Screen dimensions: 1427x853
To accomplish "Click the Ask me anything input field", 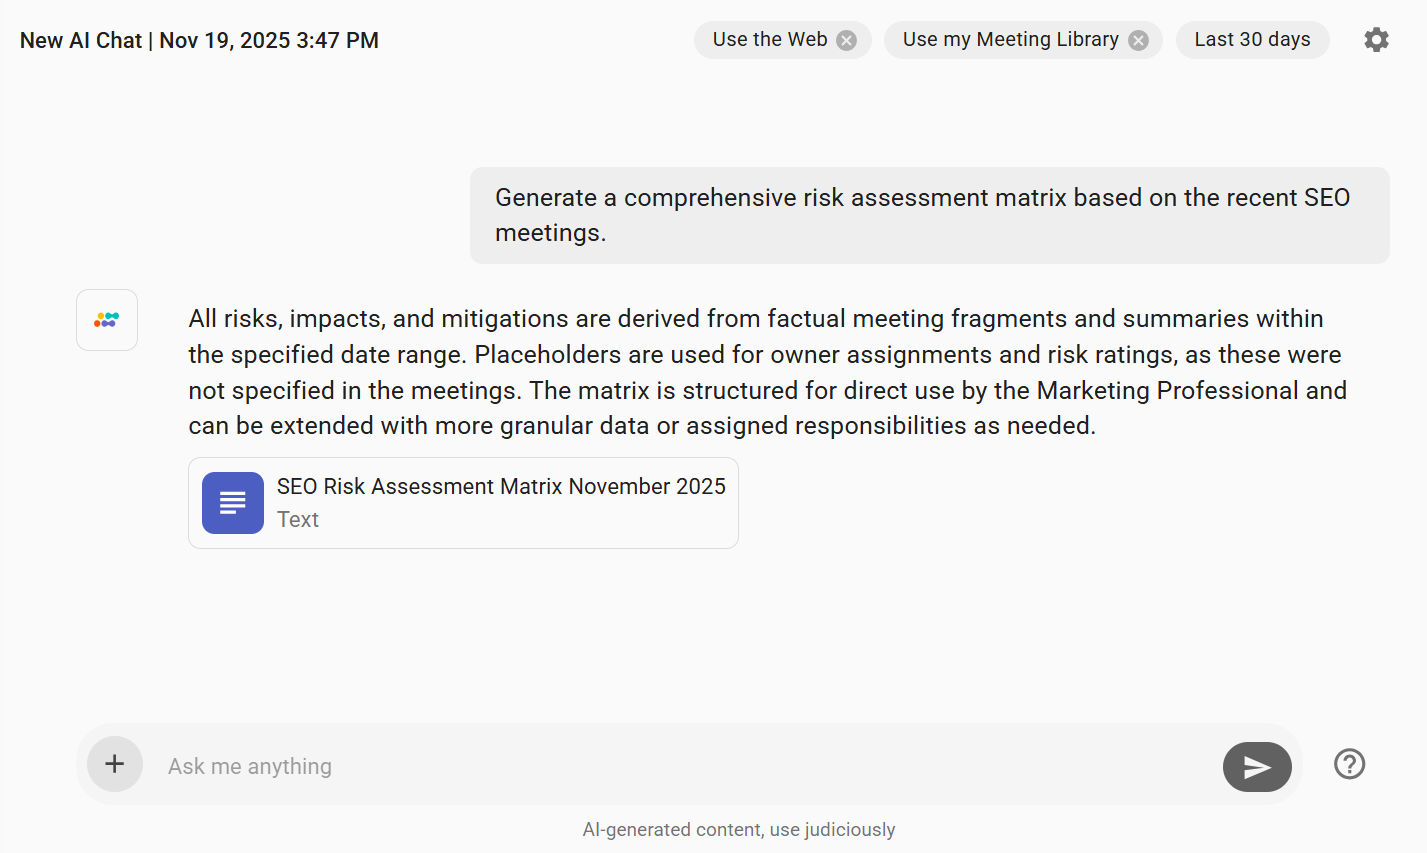I will coord(600,765).
